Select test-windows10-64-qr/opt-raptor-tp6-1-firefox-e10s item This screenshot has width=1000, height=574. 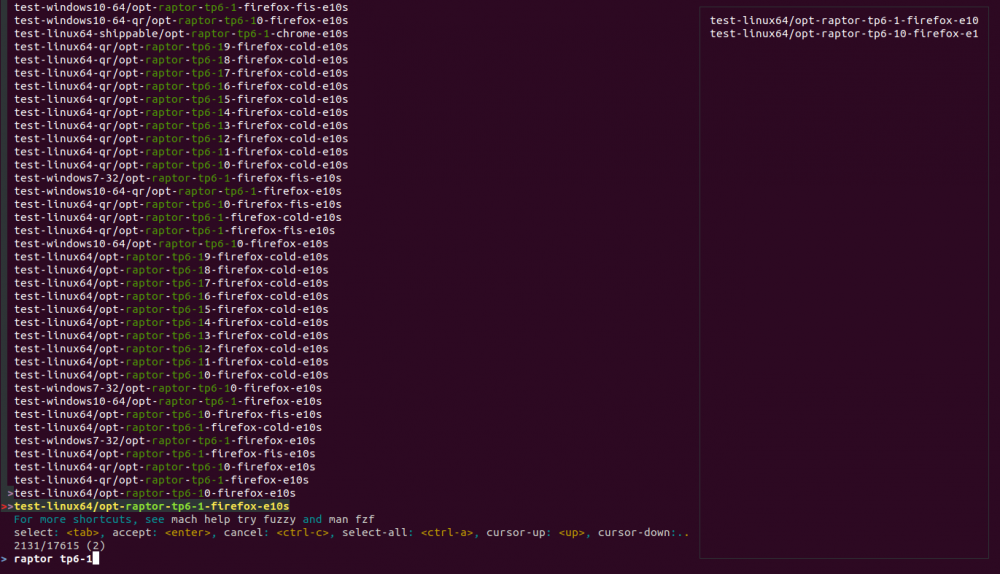pyautogui.click(x=178, y=191)
